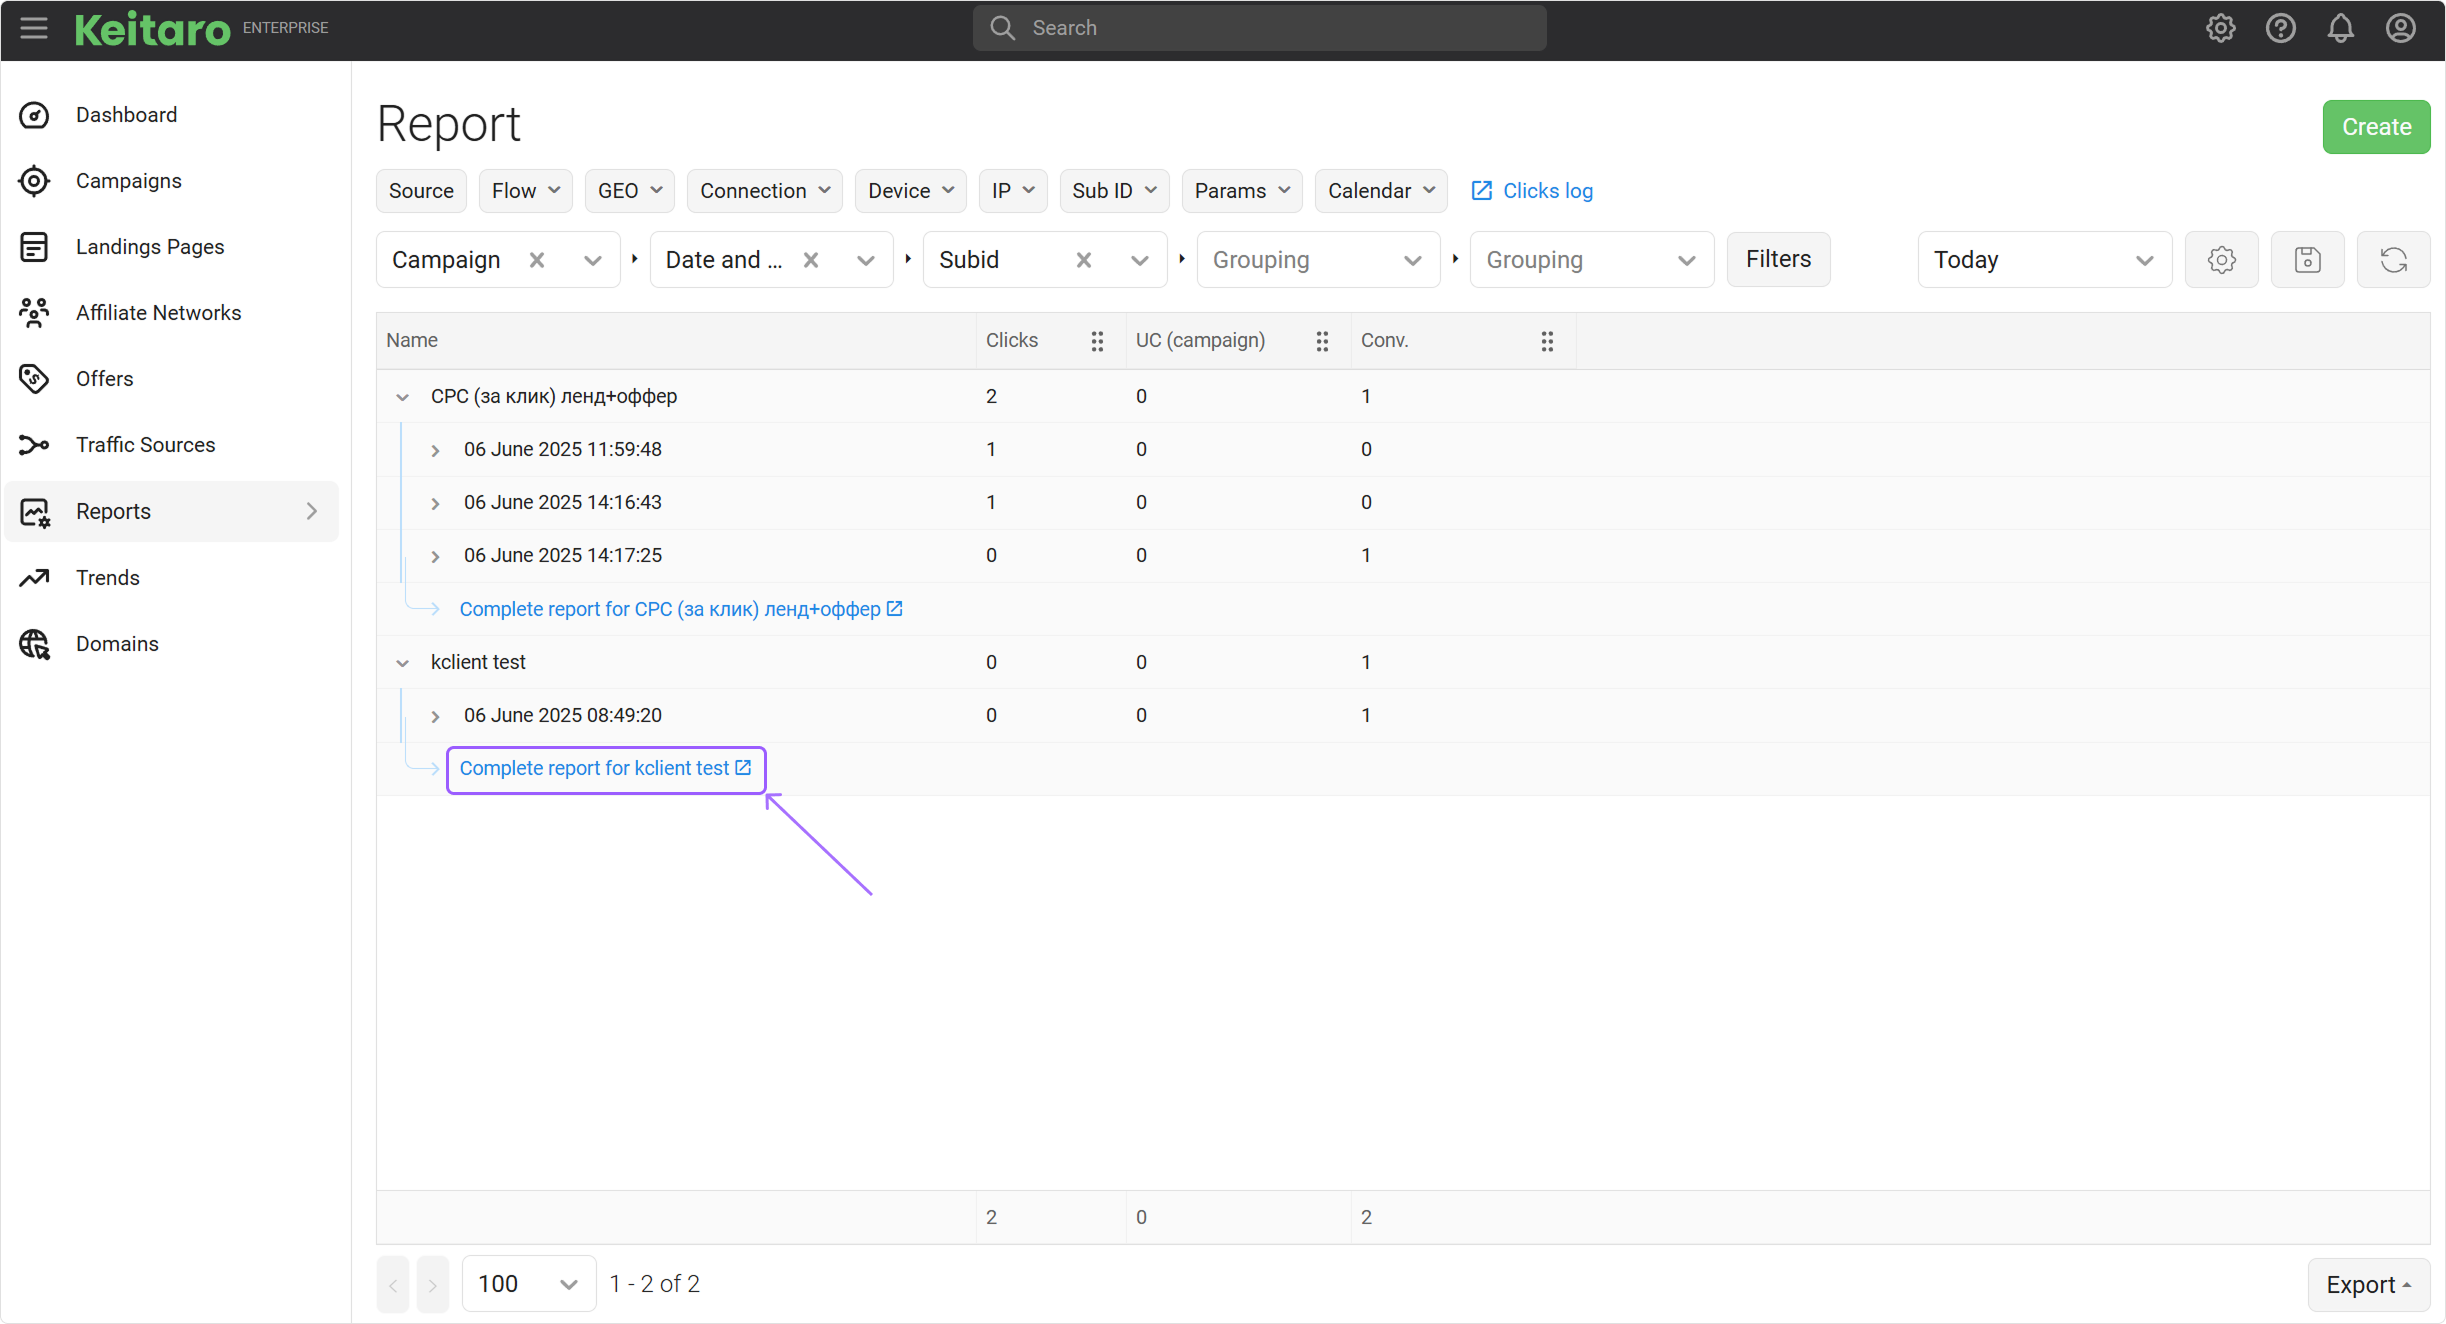Click the search magnifier icon
The width and height of the screenshot is (2446, 1324).
[x=1003, y=28]
